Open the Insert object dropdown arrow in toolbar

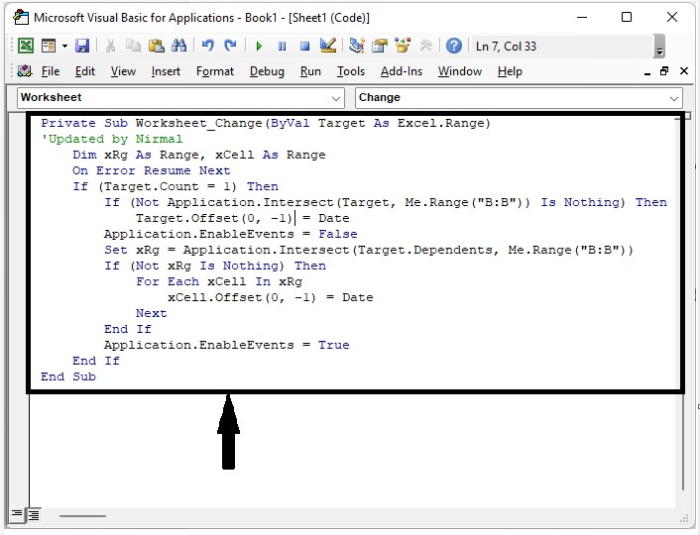(65, 46)
